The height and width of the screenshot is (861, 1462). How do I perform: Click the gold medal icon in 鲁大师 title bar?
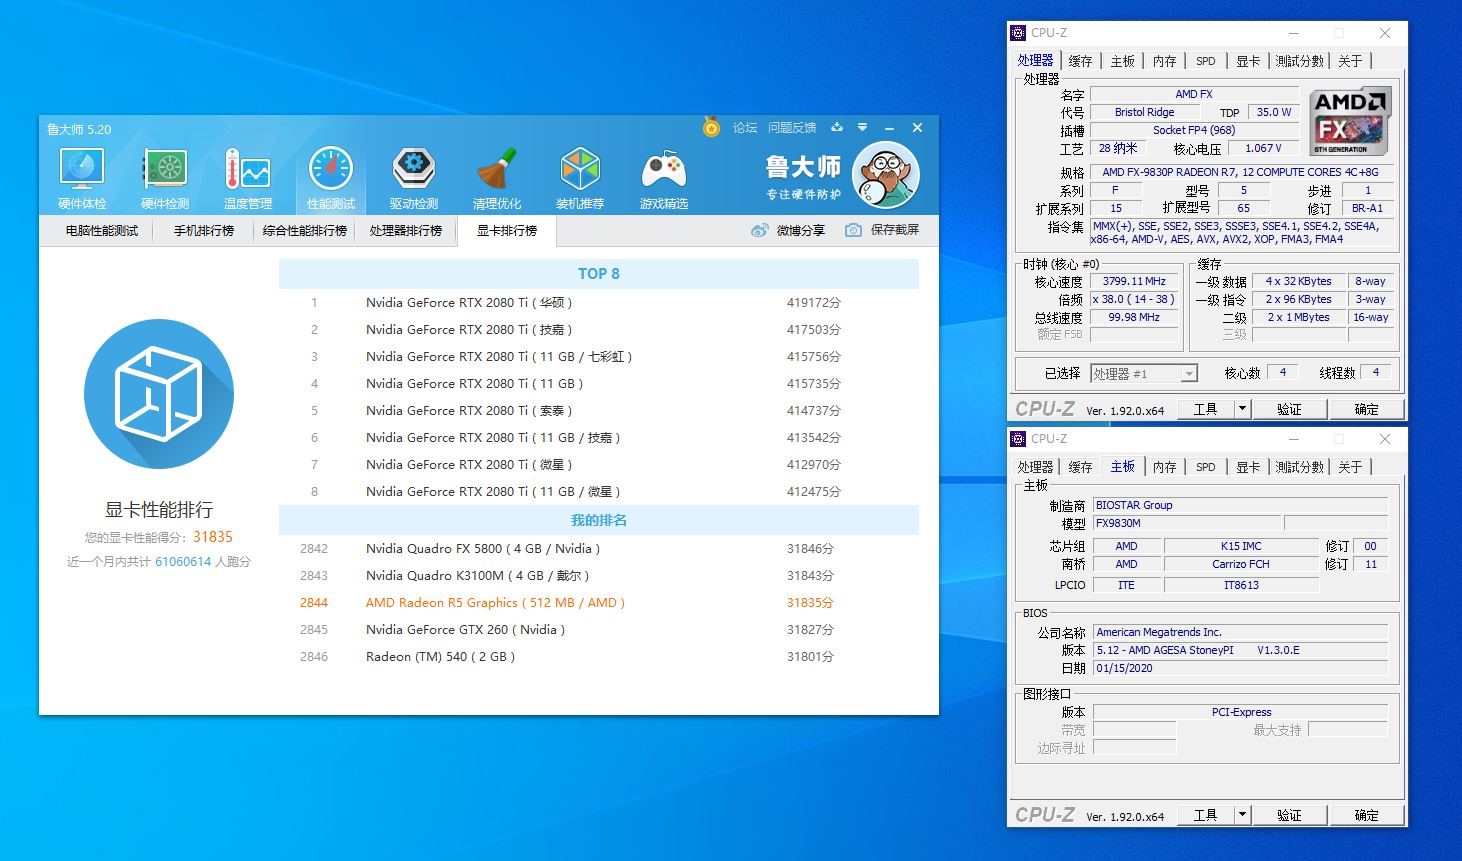click(x=711, y=127)
